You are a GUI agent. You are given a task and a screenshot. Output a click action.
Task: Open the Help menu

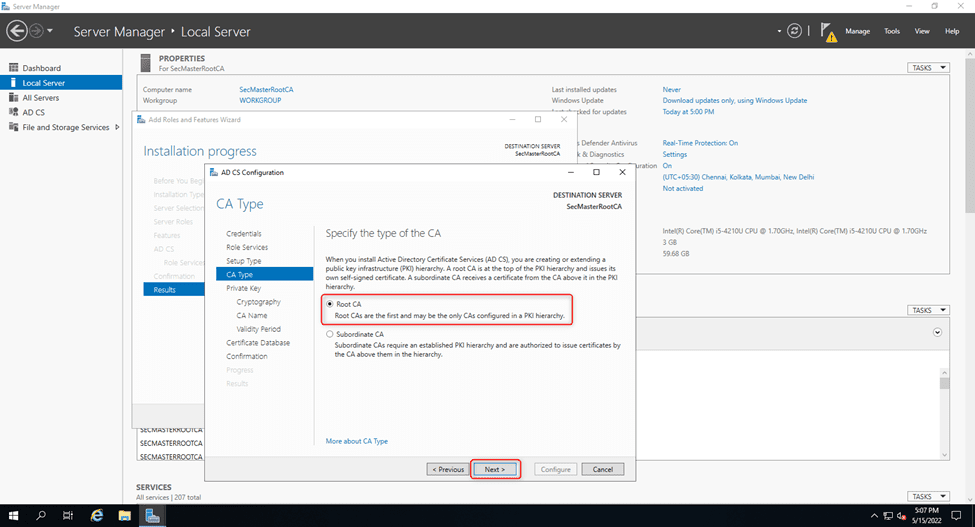click(x=952, y=31)
